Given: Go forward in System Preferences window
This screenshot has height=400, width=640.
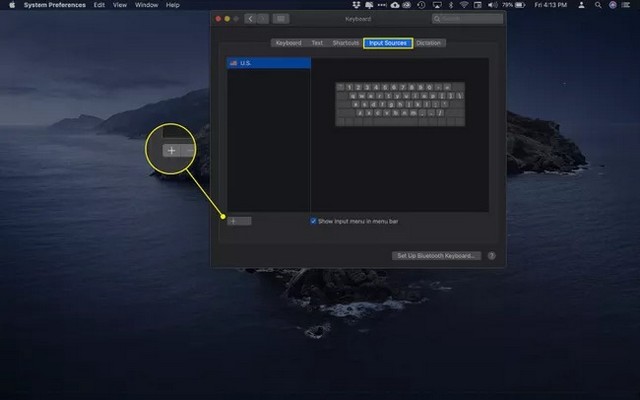Looking at the screenshot, I should (263, 19).
